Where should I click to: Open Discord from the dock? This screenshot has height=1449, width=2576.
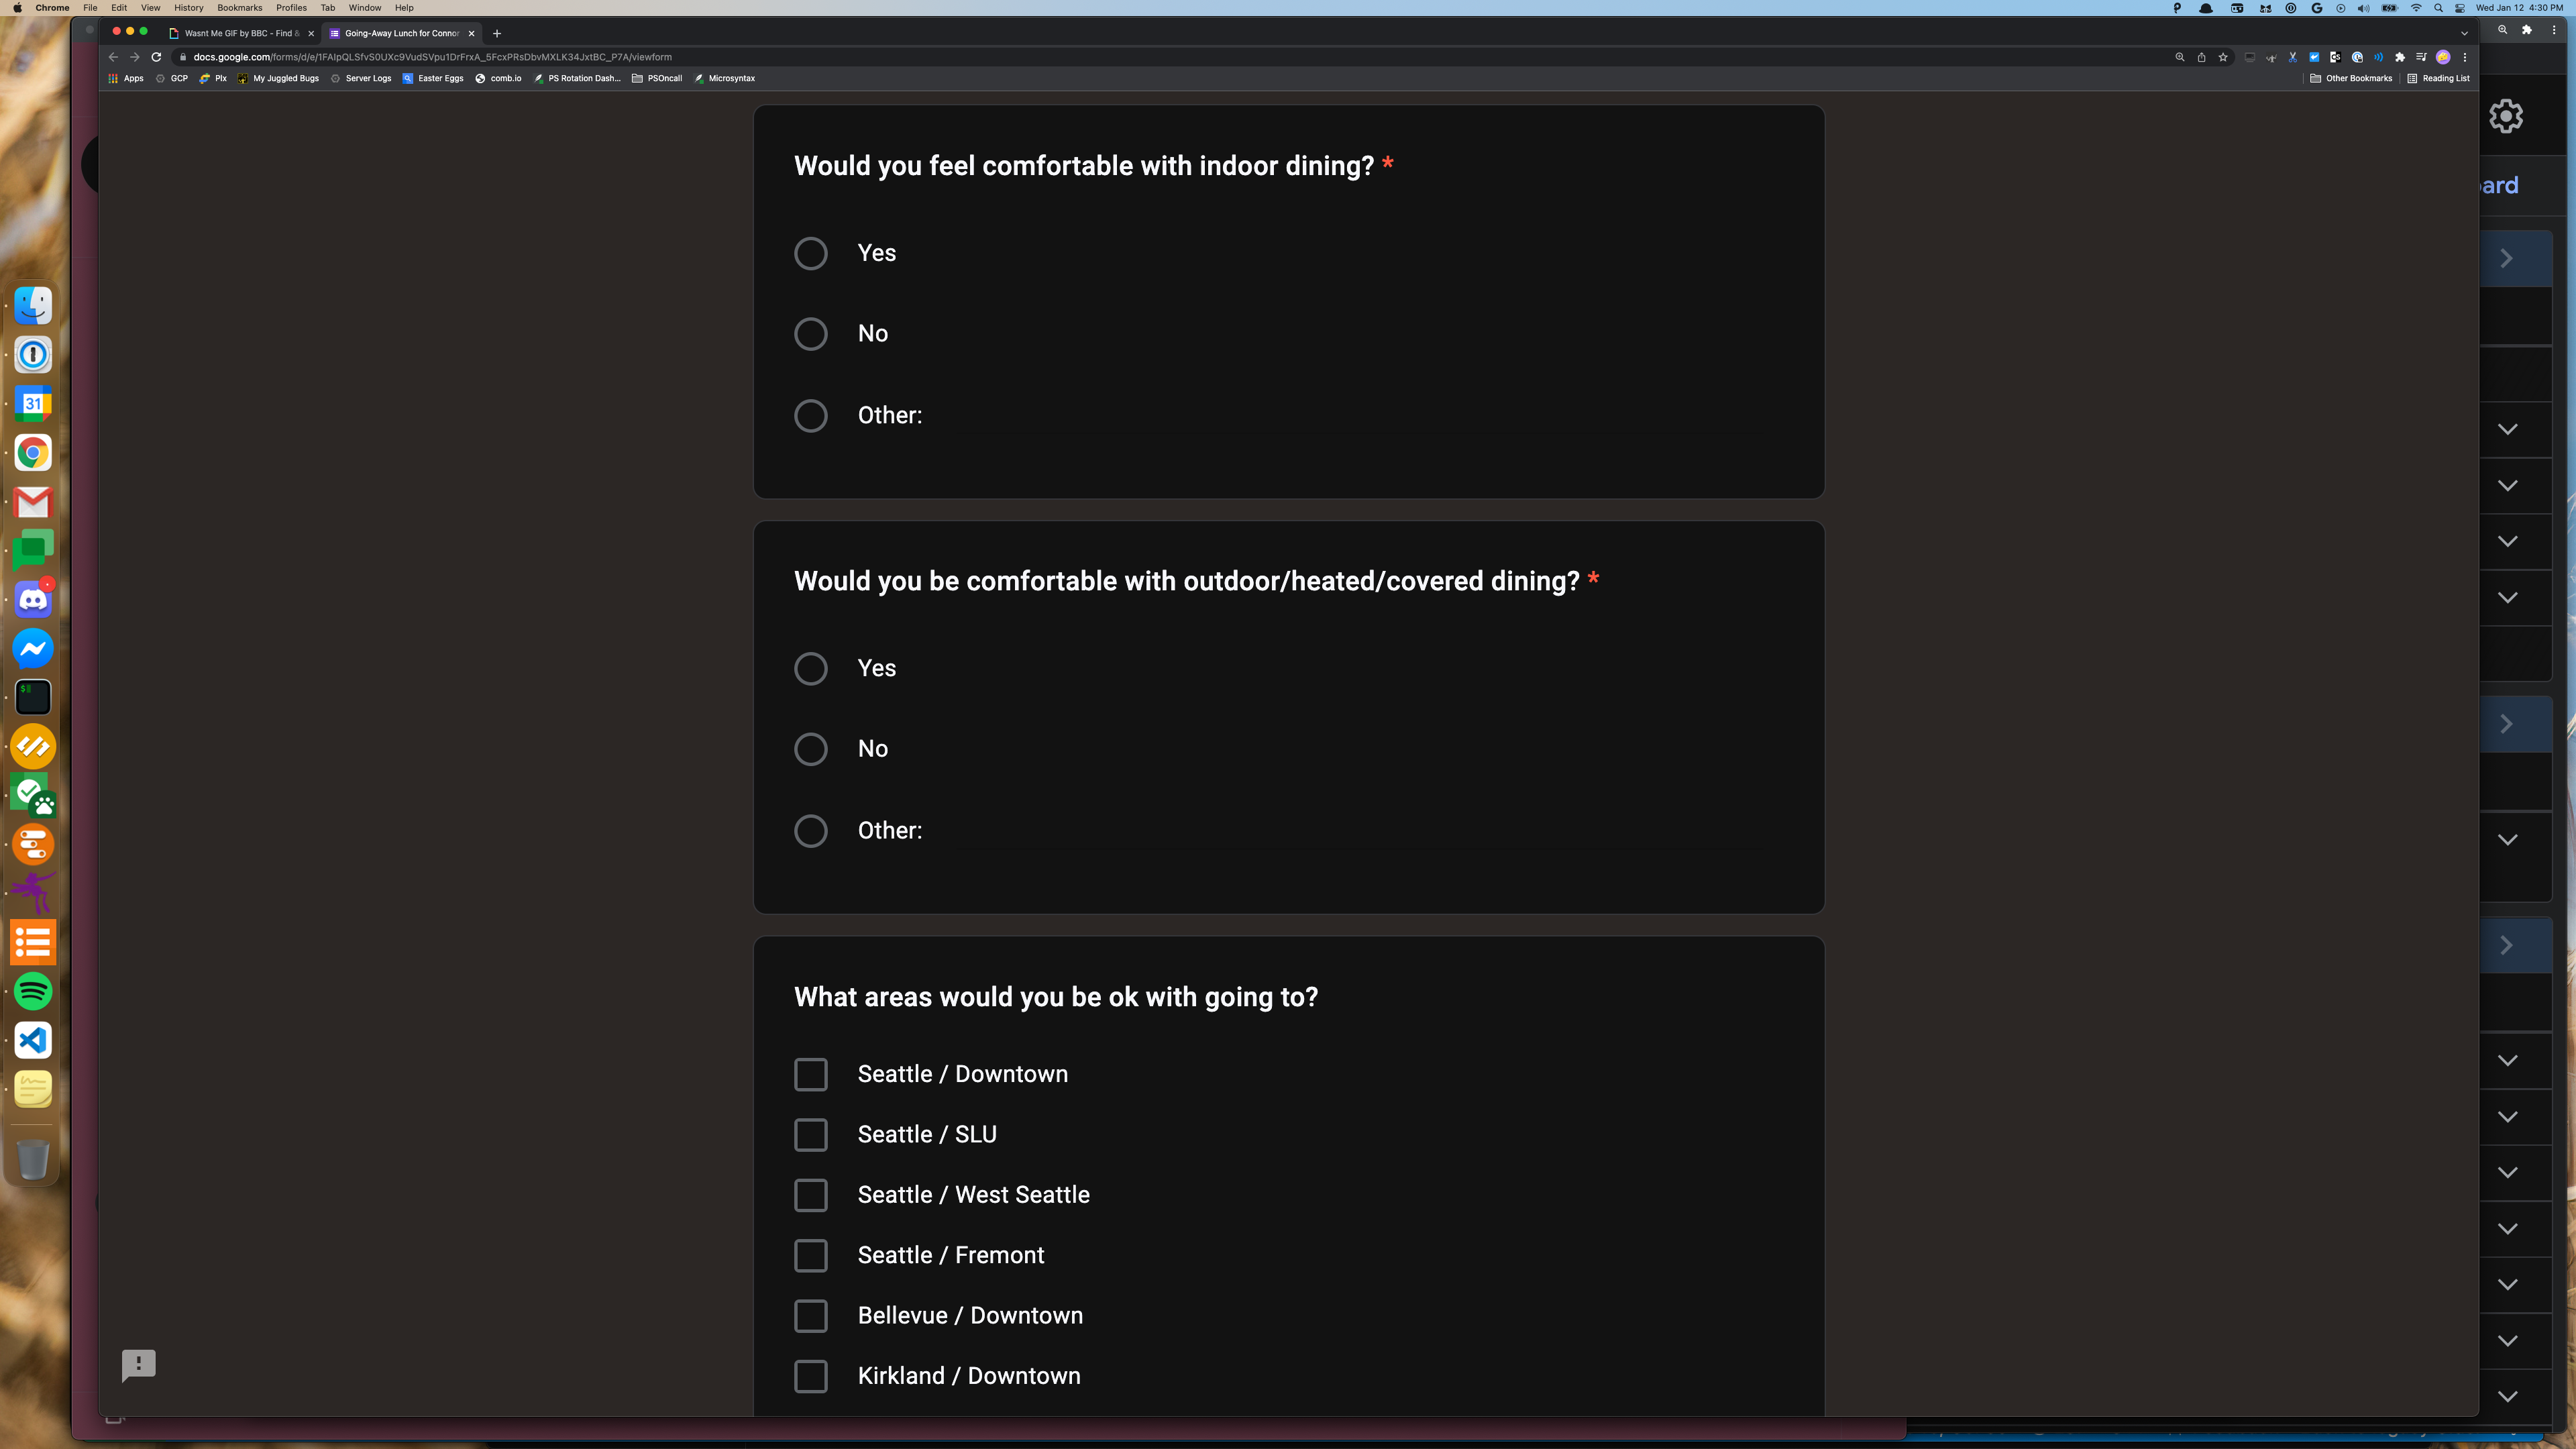point(33,600)
